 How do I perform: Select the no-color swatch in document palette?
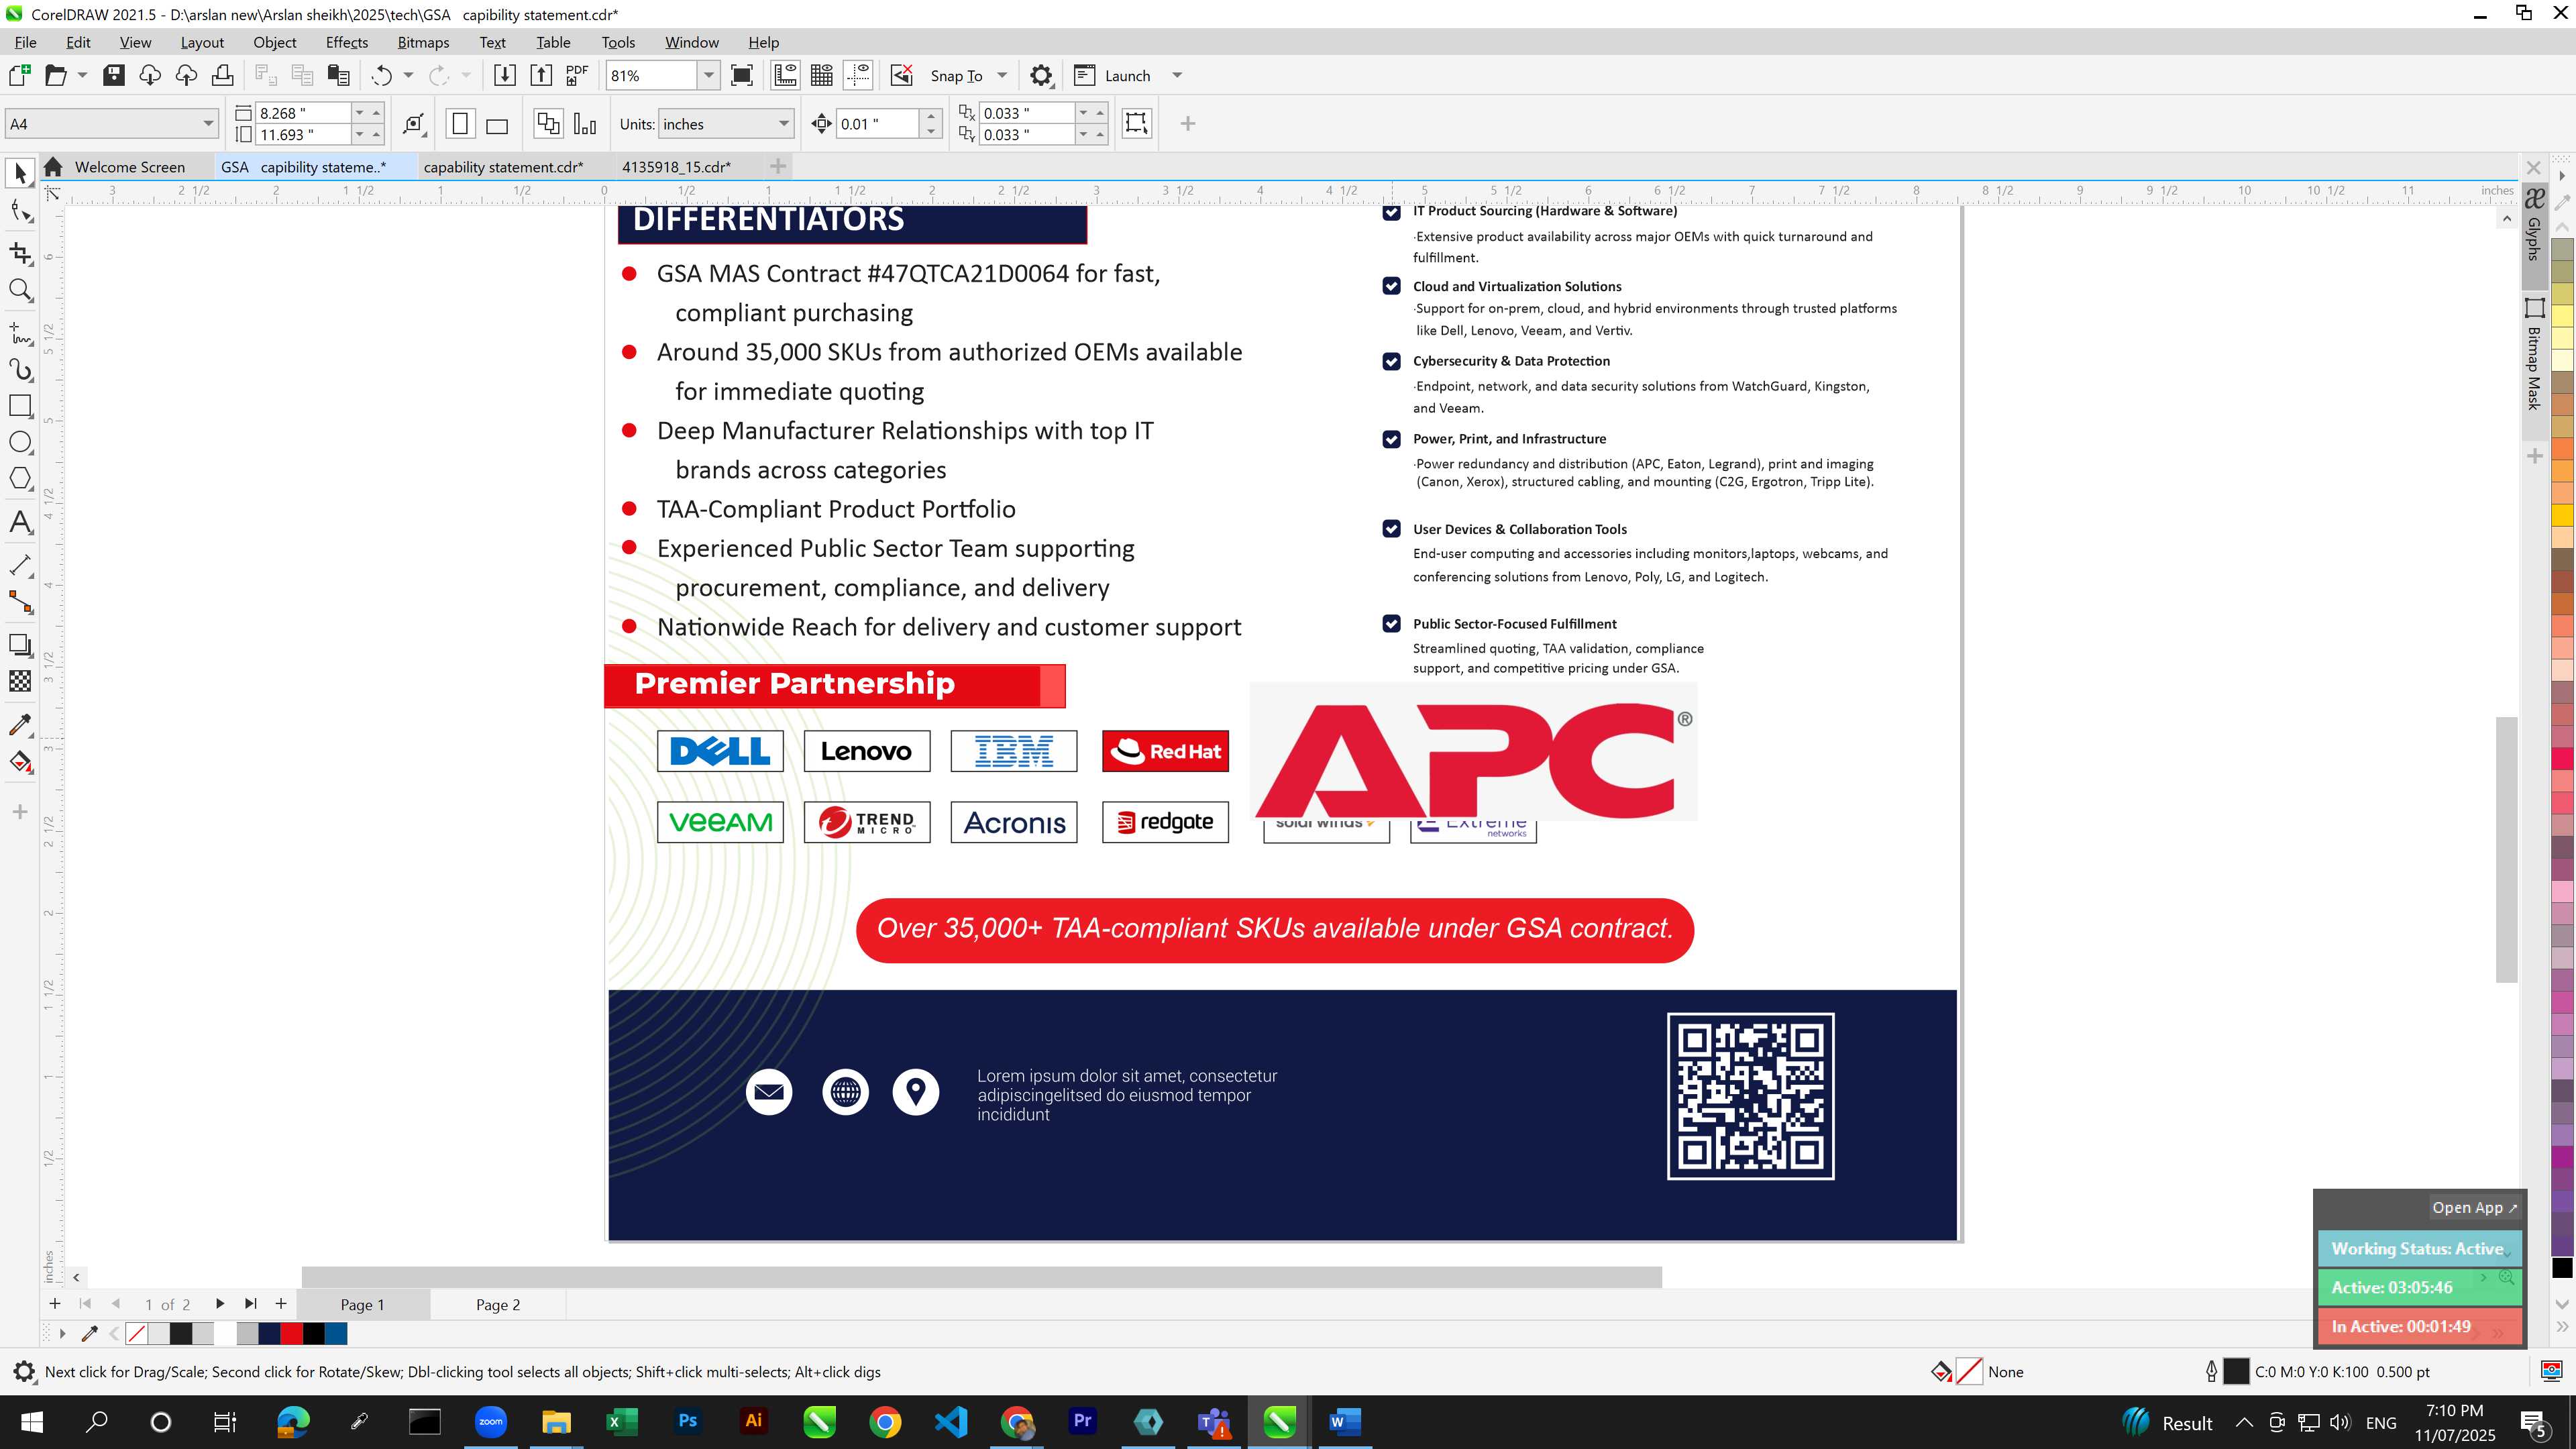pos(137,1333)
